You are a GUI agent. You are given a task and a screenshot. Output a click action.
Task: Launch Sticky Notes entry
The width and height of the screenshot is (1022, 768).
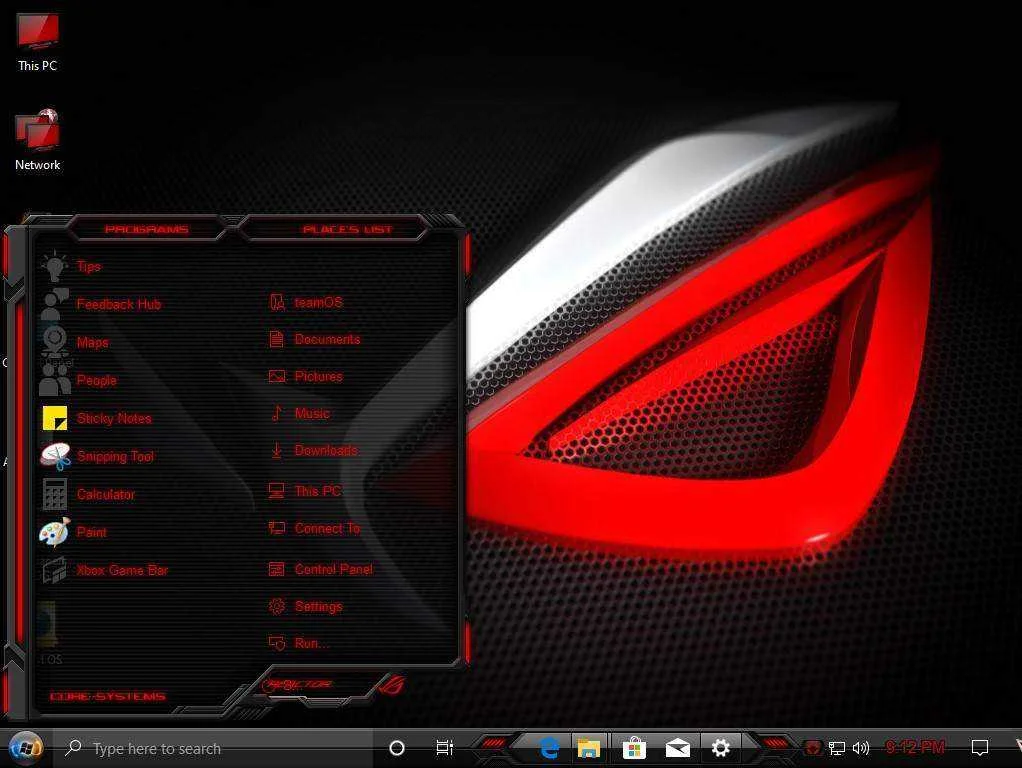coord(114,418)
